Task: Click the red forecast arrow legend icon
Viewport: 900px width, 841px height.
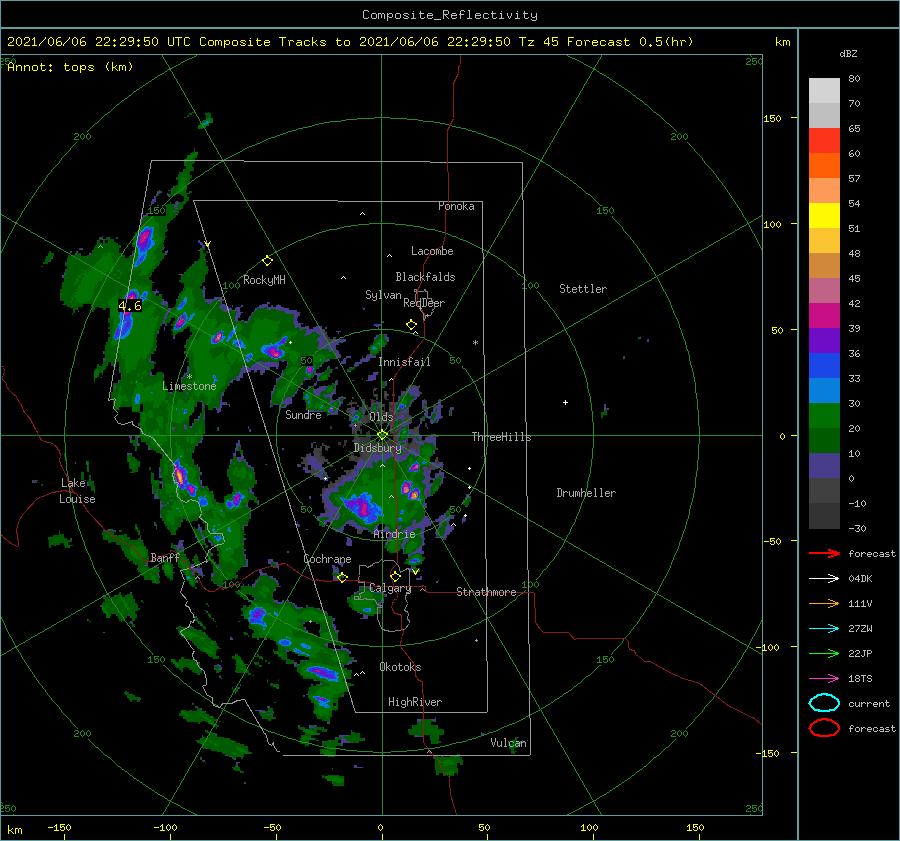Action: [x=824, y=553]
